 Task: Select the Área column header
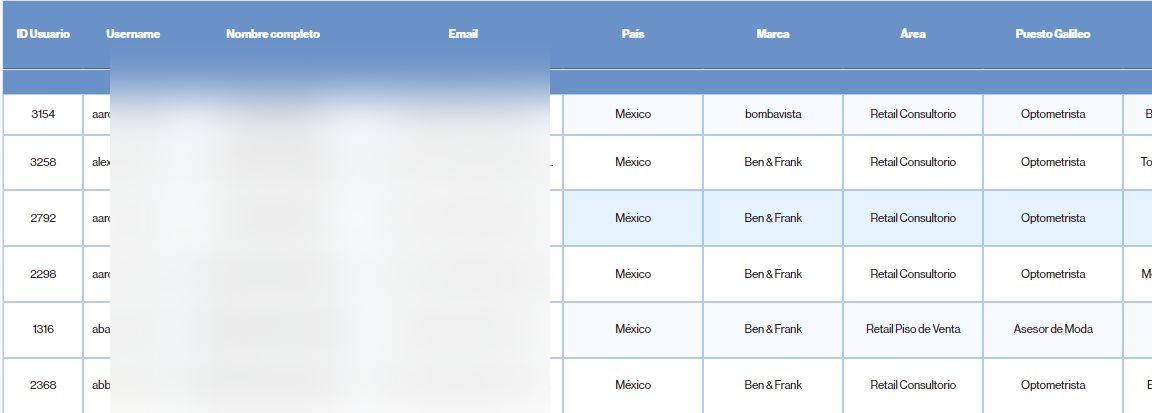912,35
